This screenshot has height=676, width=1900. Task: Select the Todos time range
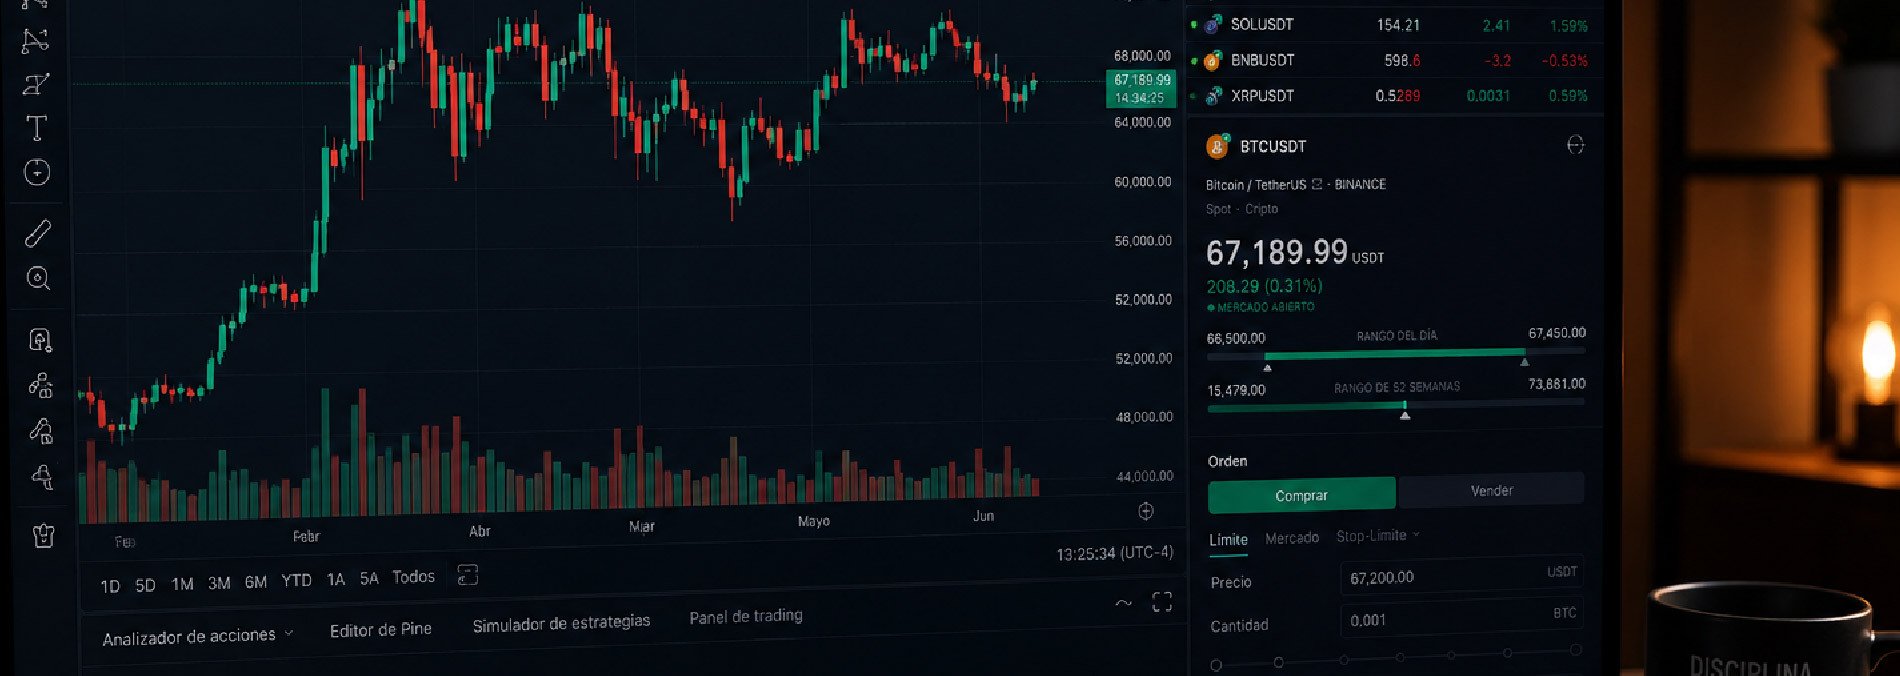coord(413,577)
